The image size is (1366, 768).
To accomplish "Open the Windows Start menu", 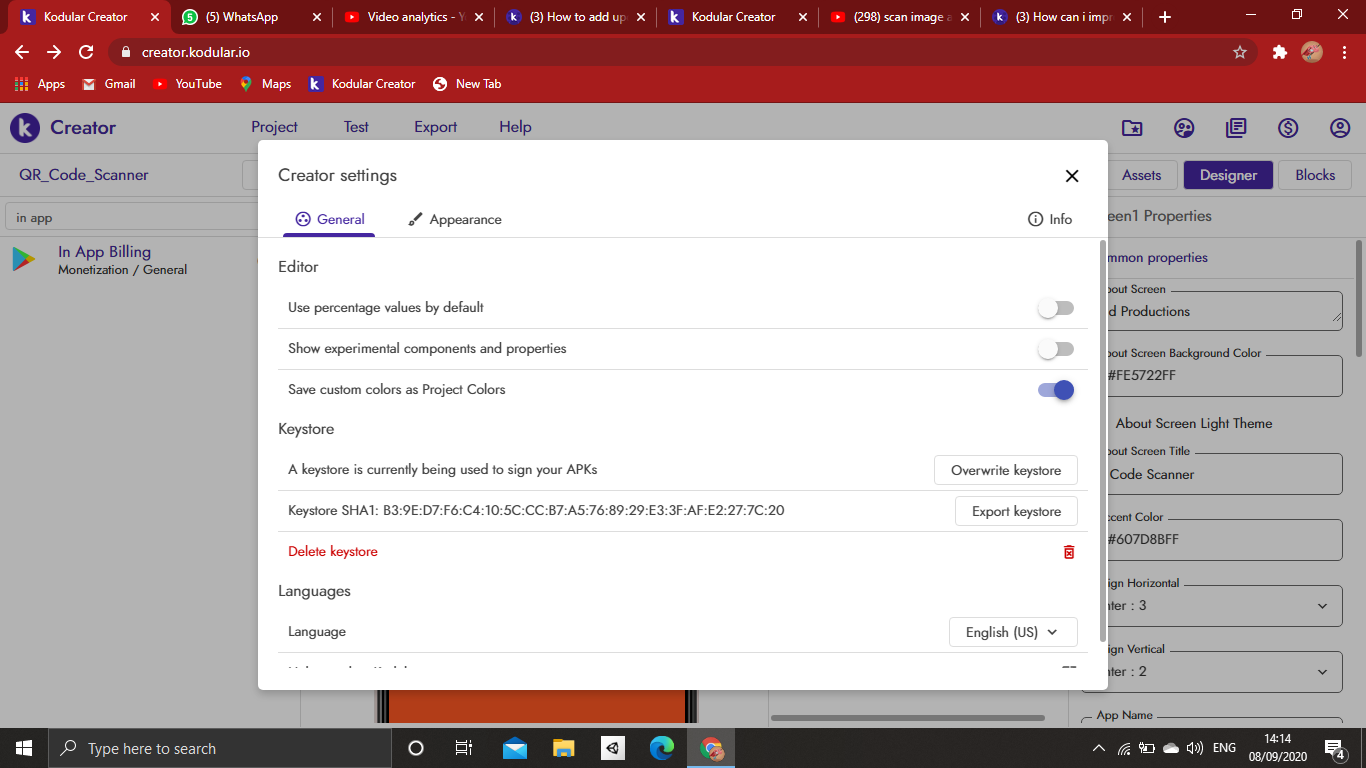I will point(24,748).
